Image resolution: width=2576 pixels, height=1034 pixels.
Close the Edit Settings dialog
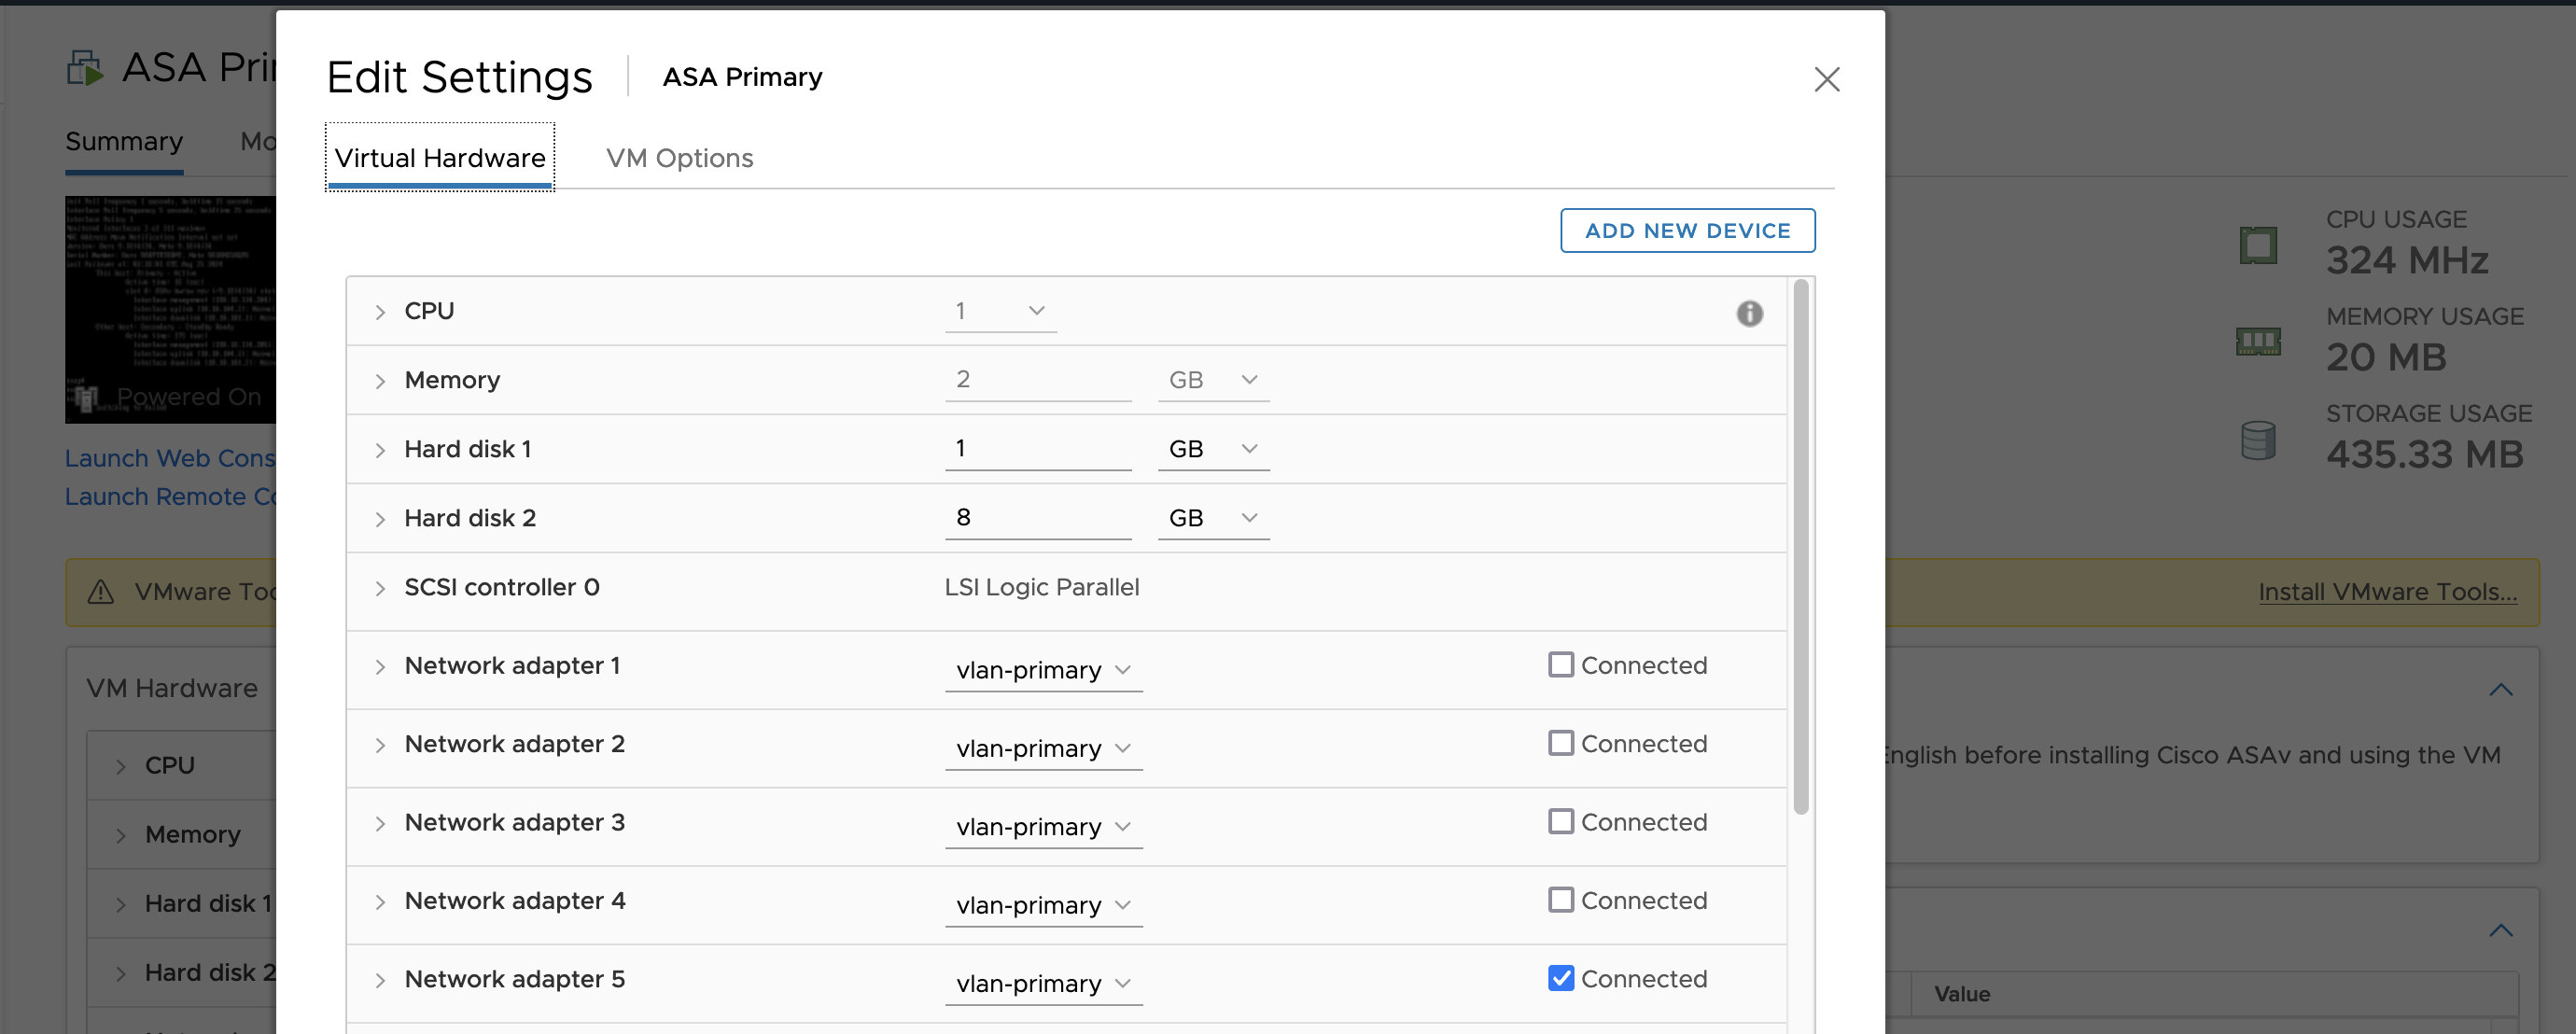1826,79
